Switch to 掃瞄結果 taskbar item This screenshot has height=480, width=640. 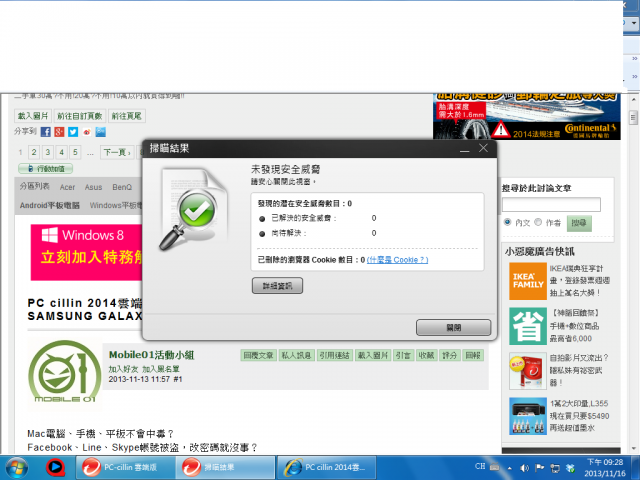pyautogui.click(x=225, y=468)
